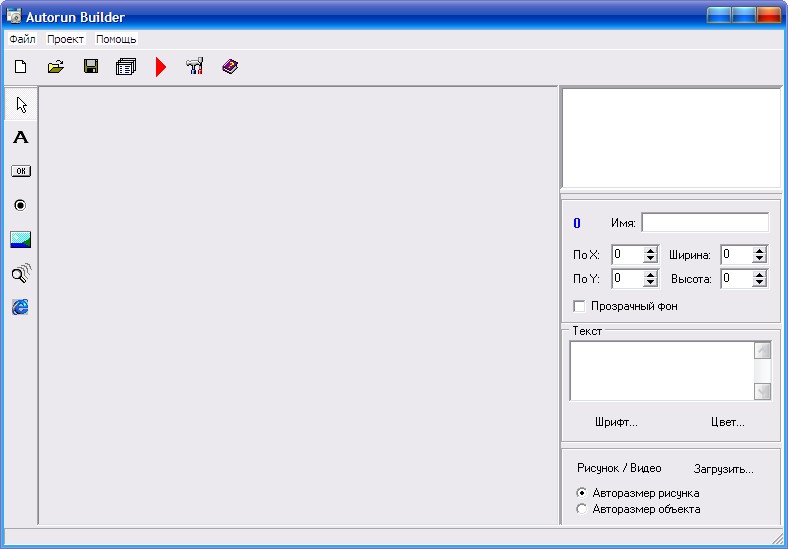Click the Ширина number field
This screenshot has height=549, width=788.
pyautogui.click(x=737, y=254)
